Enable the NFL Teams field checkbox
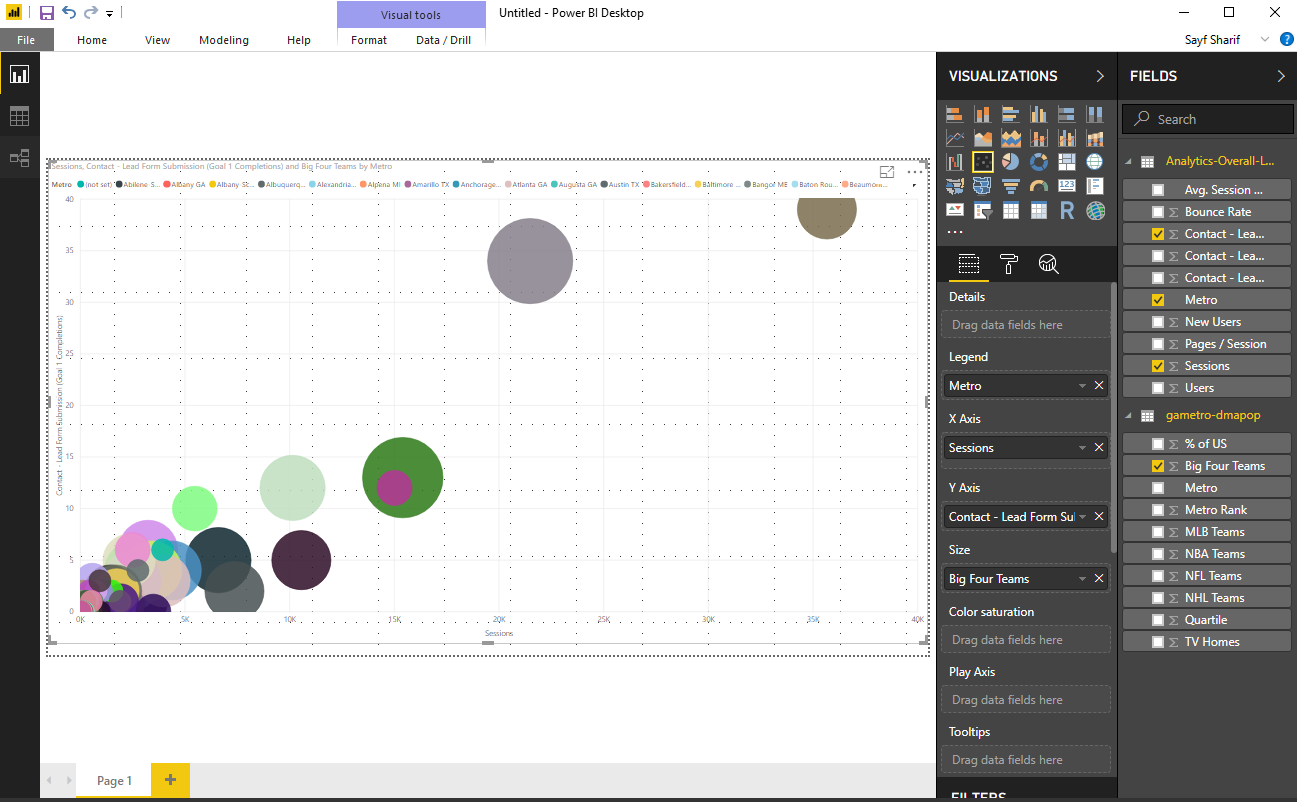1297x802 pixels. click(x=1158, y=576)
